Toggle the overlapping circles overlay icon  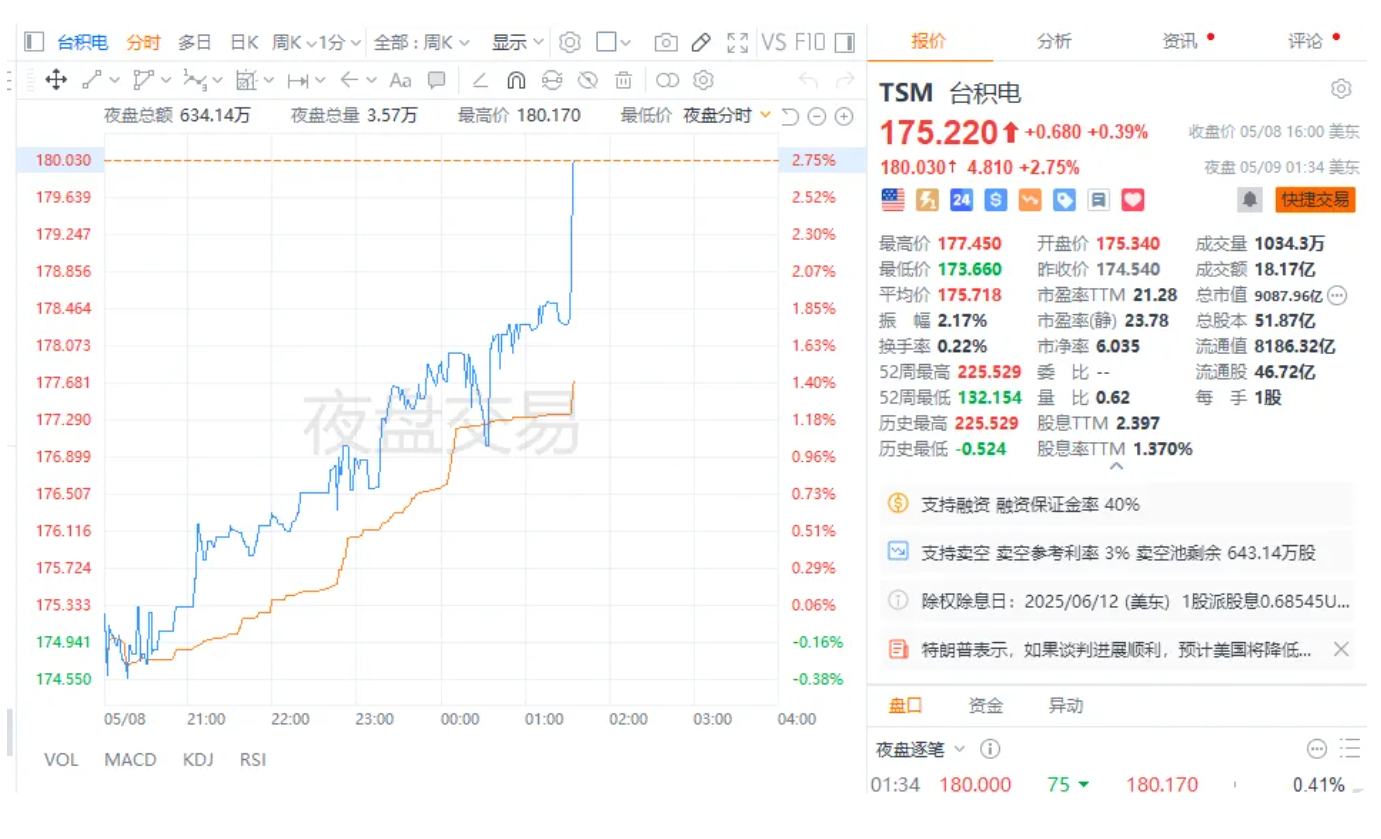pyautogui.click(x=668, y=80)
